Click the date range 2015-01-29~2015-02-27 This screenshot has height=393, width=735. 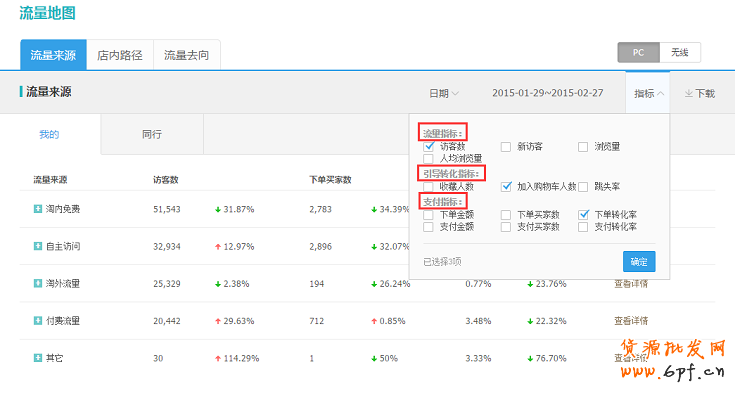click(x=548, y=93)
